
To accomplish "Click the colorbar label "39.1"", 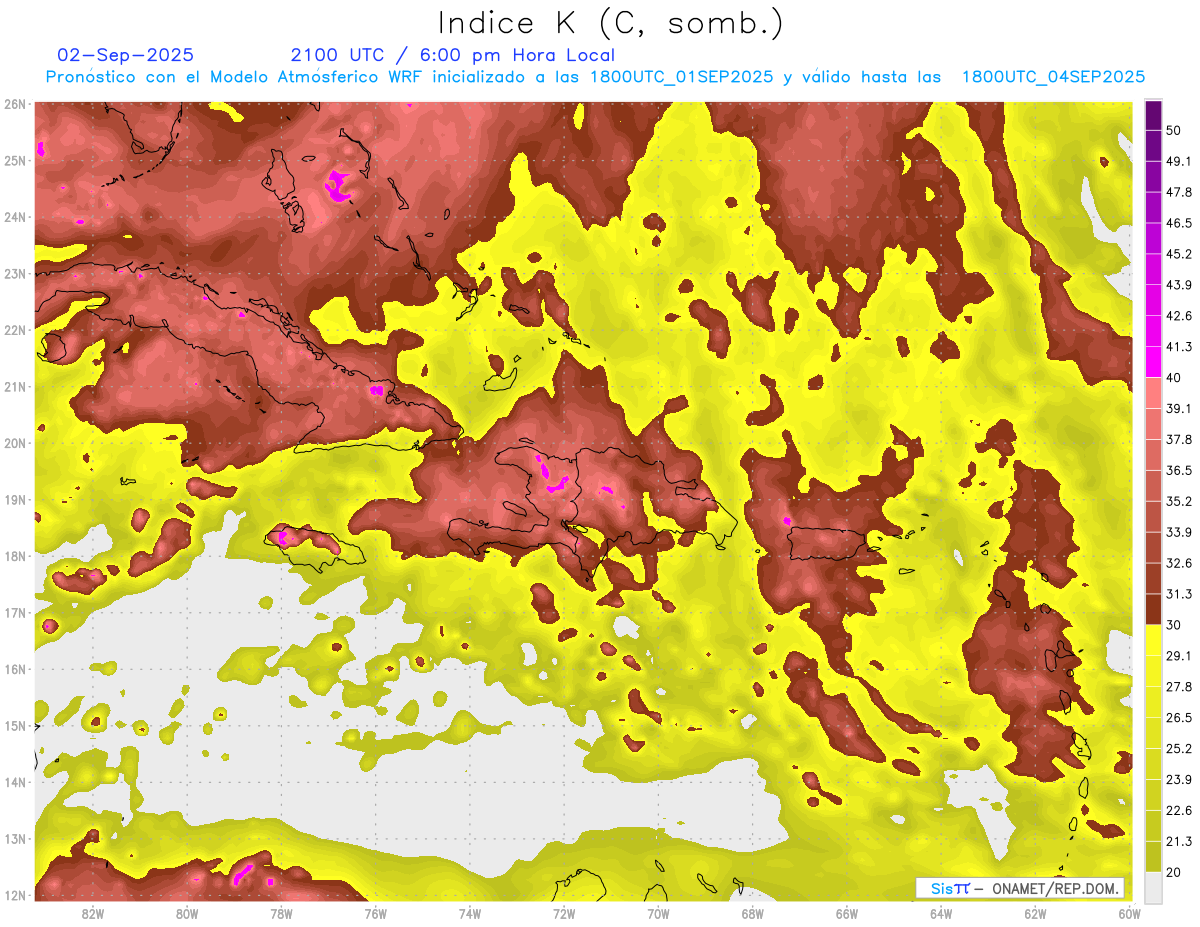I will coord(1179,408).
